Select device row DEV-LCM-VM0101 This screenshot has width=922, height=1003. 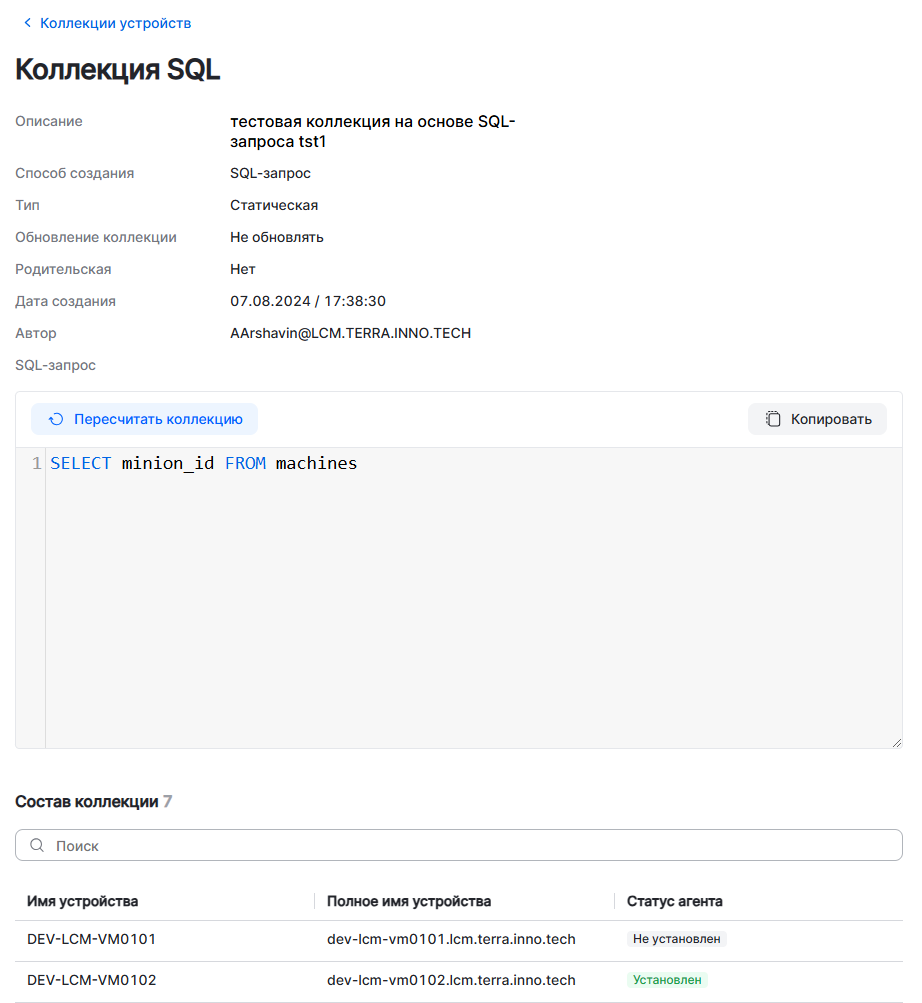coord(92,940)
